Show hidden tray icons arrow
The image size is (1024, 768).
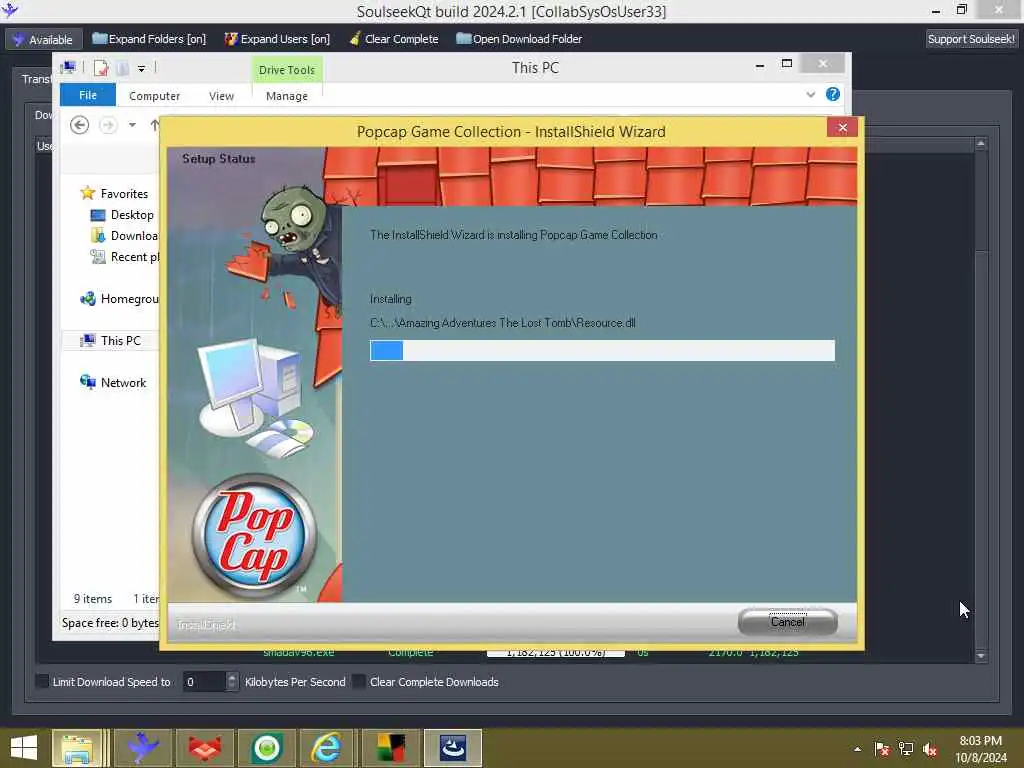[857, 749]
